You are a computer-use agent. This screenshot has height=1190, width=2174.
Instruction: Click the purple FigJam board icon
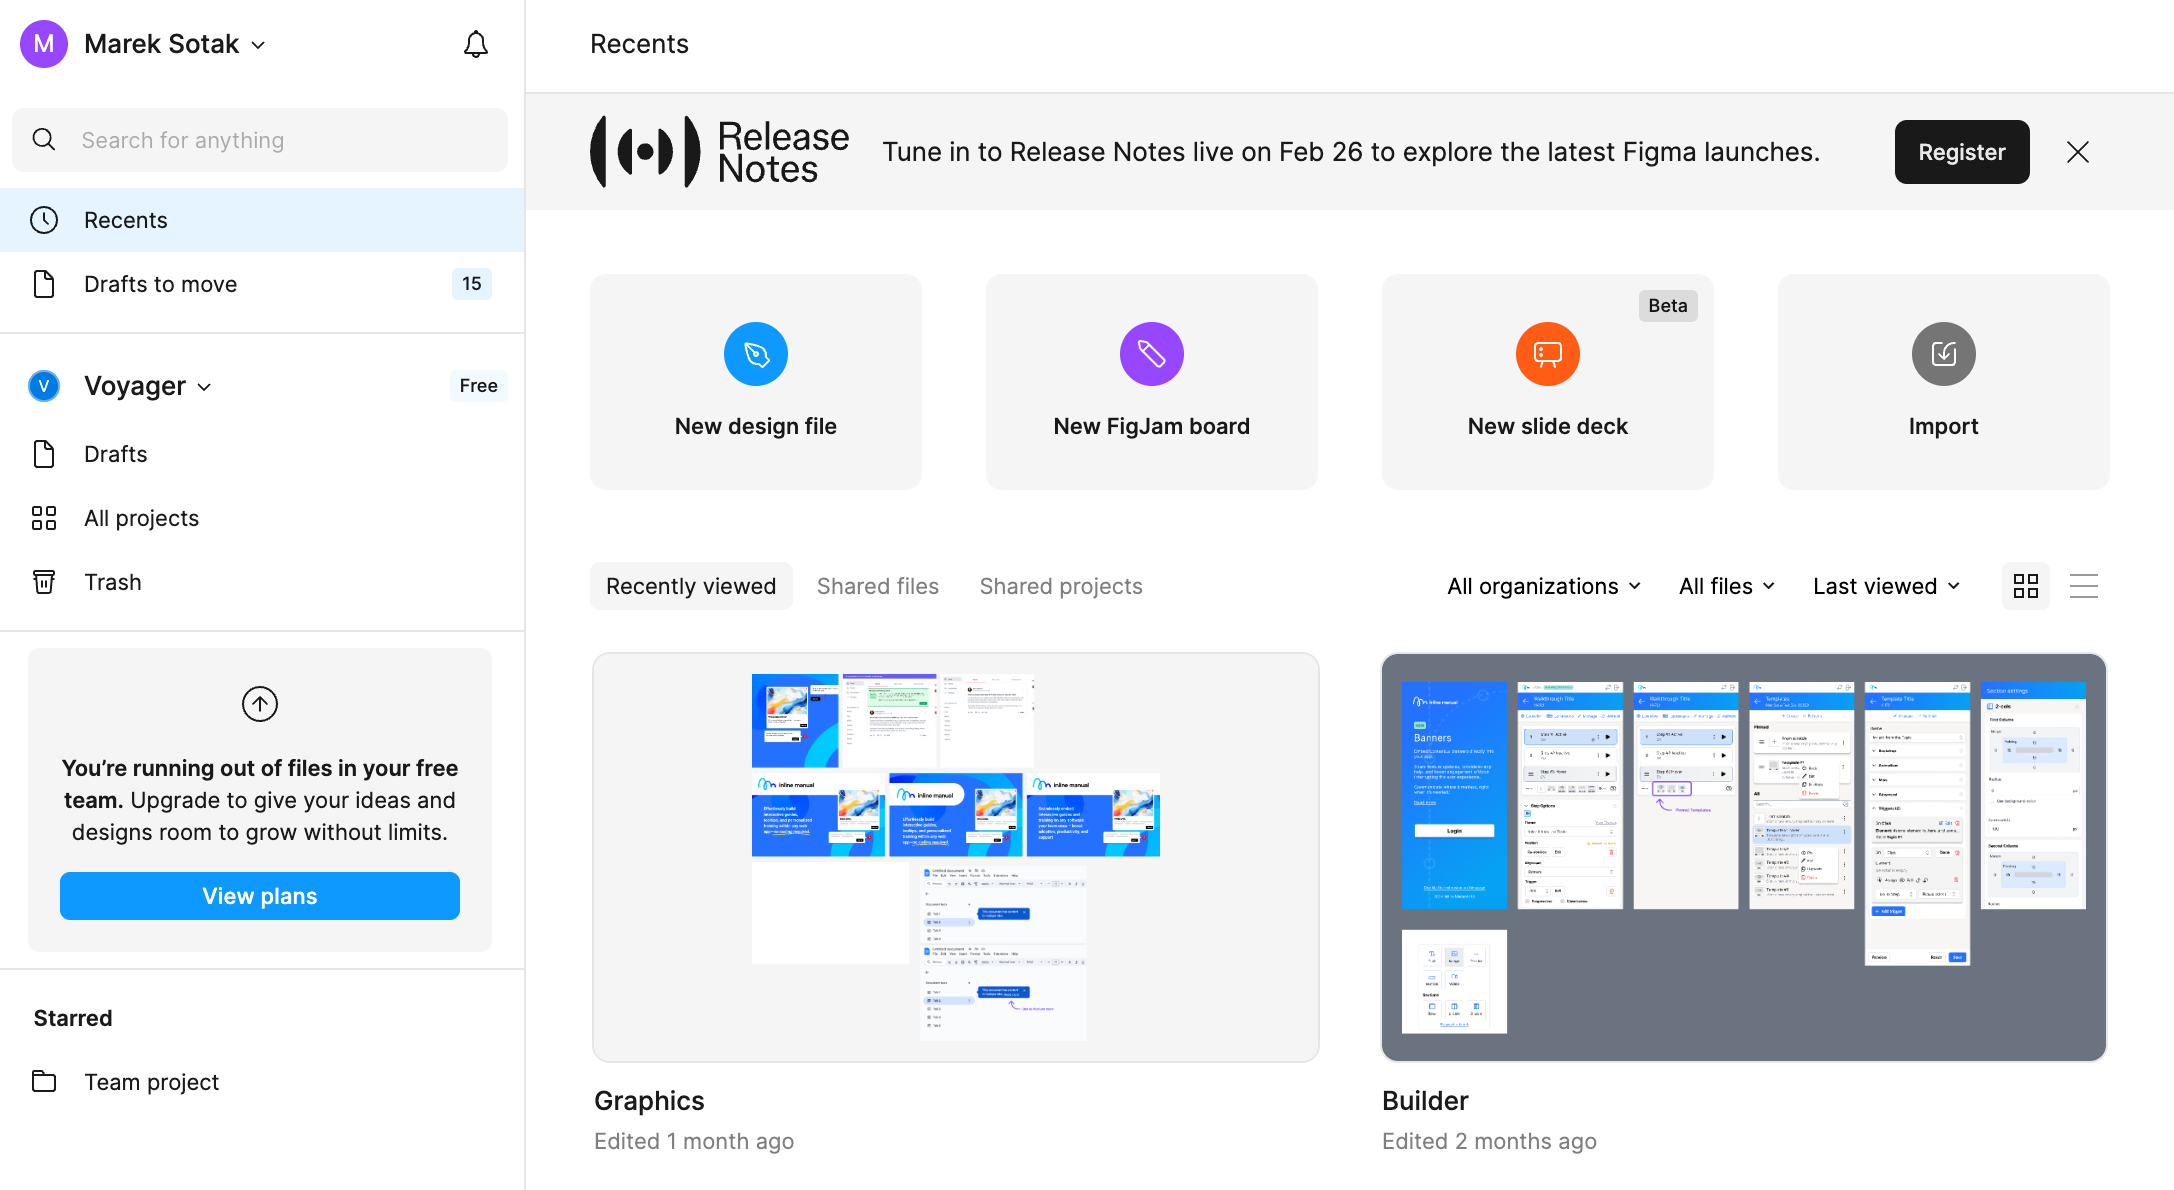click(1151, 354)
